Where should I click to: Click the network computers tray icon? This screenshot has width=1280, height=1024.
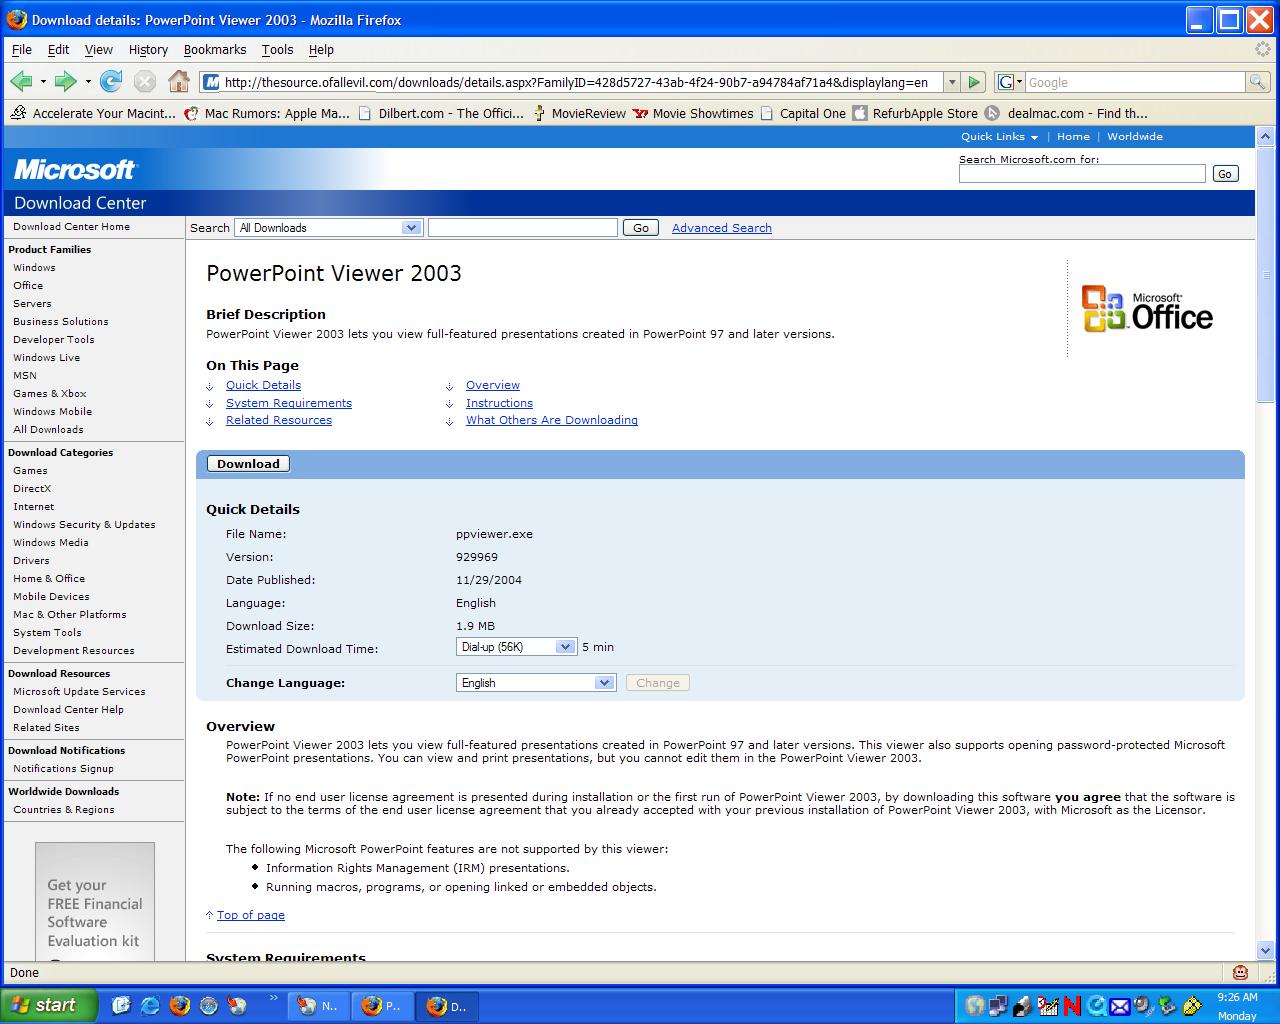[999, 1006]
